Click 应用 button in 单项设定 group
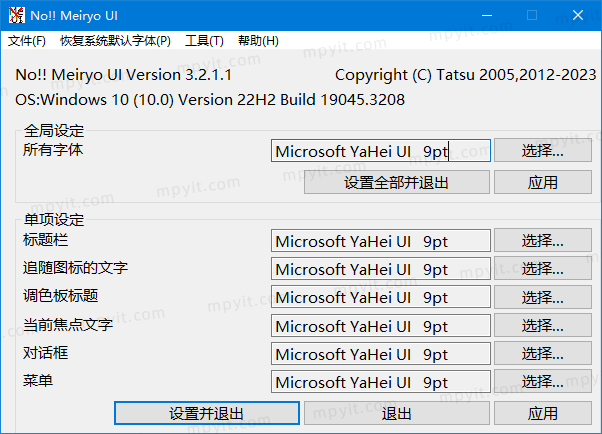602x434 pixels. (x=542, y=413)
